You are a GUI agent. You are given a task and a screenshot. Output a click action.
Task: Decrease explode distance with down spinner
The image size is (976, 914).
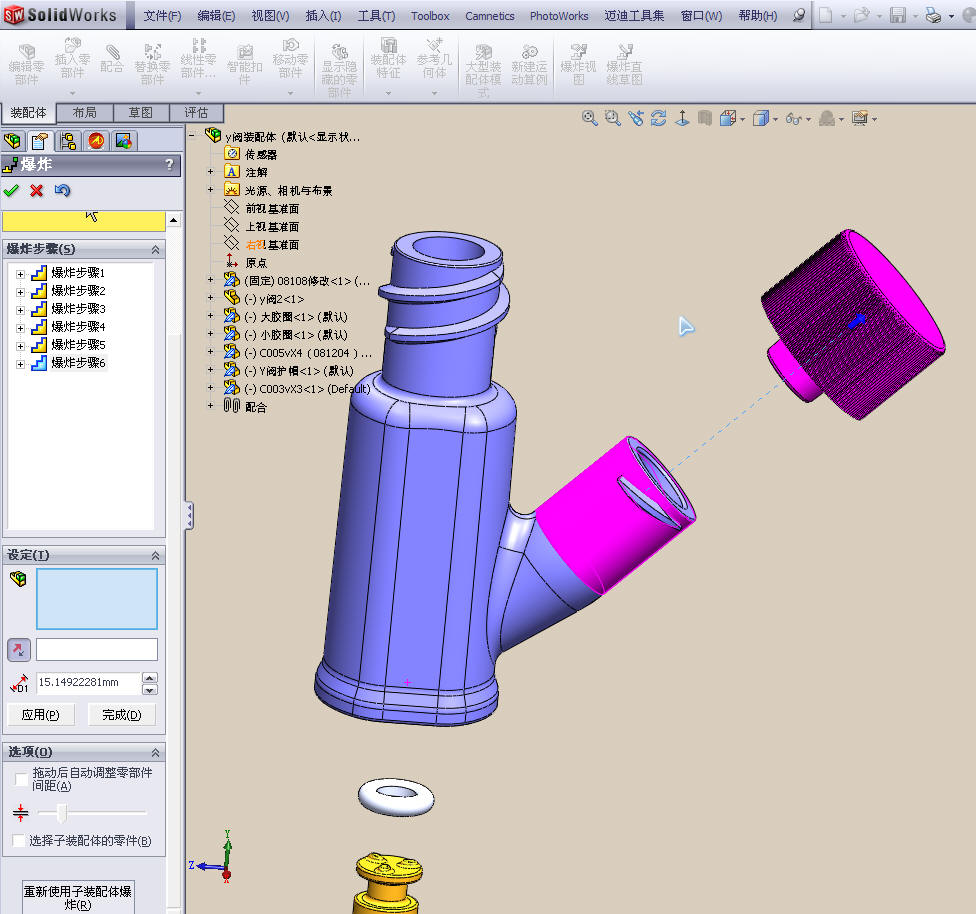(149, 689)
